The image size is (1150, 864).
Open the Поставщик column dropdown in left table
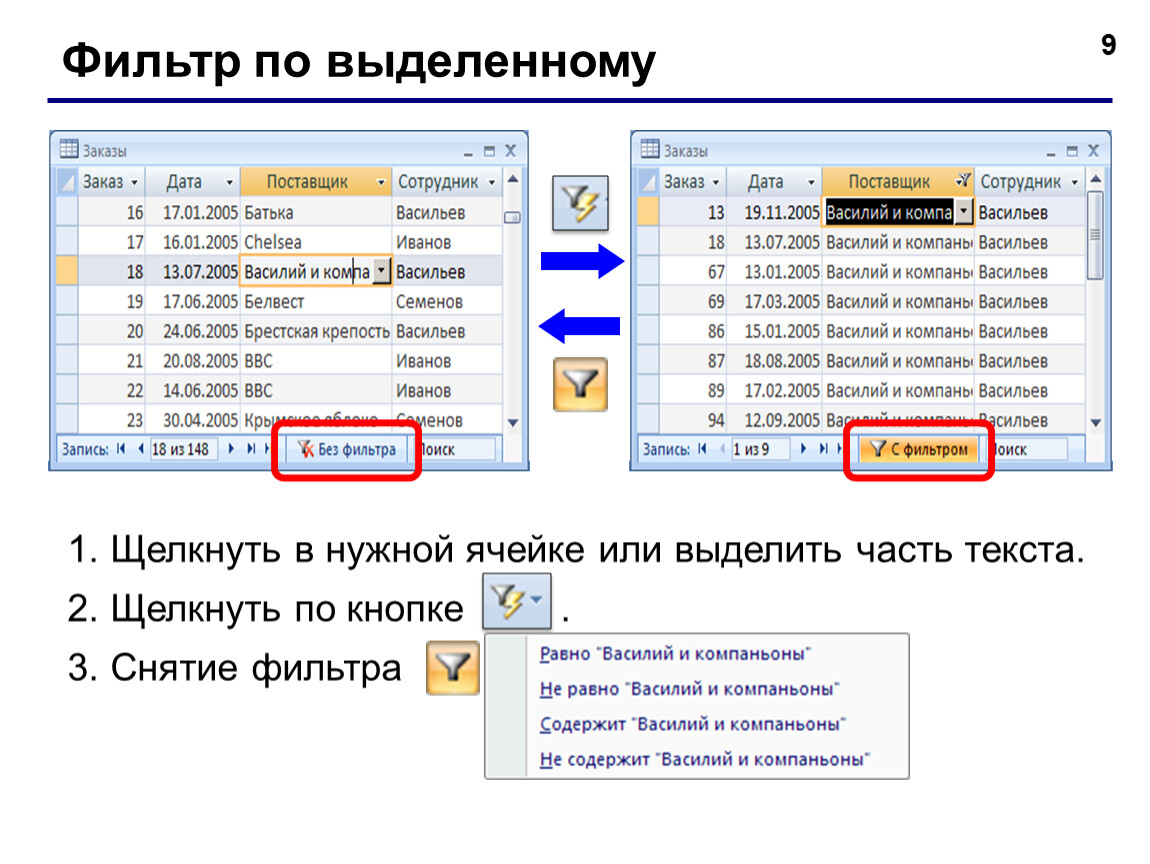[381, 183]
